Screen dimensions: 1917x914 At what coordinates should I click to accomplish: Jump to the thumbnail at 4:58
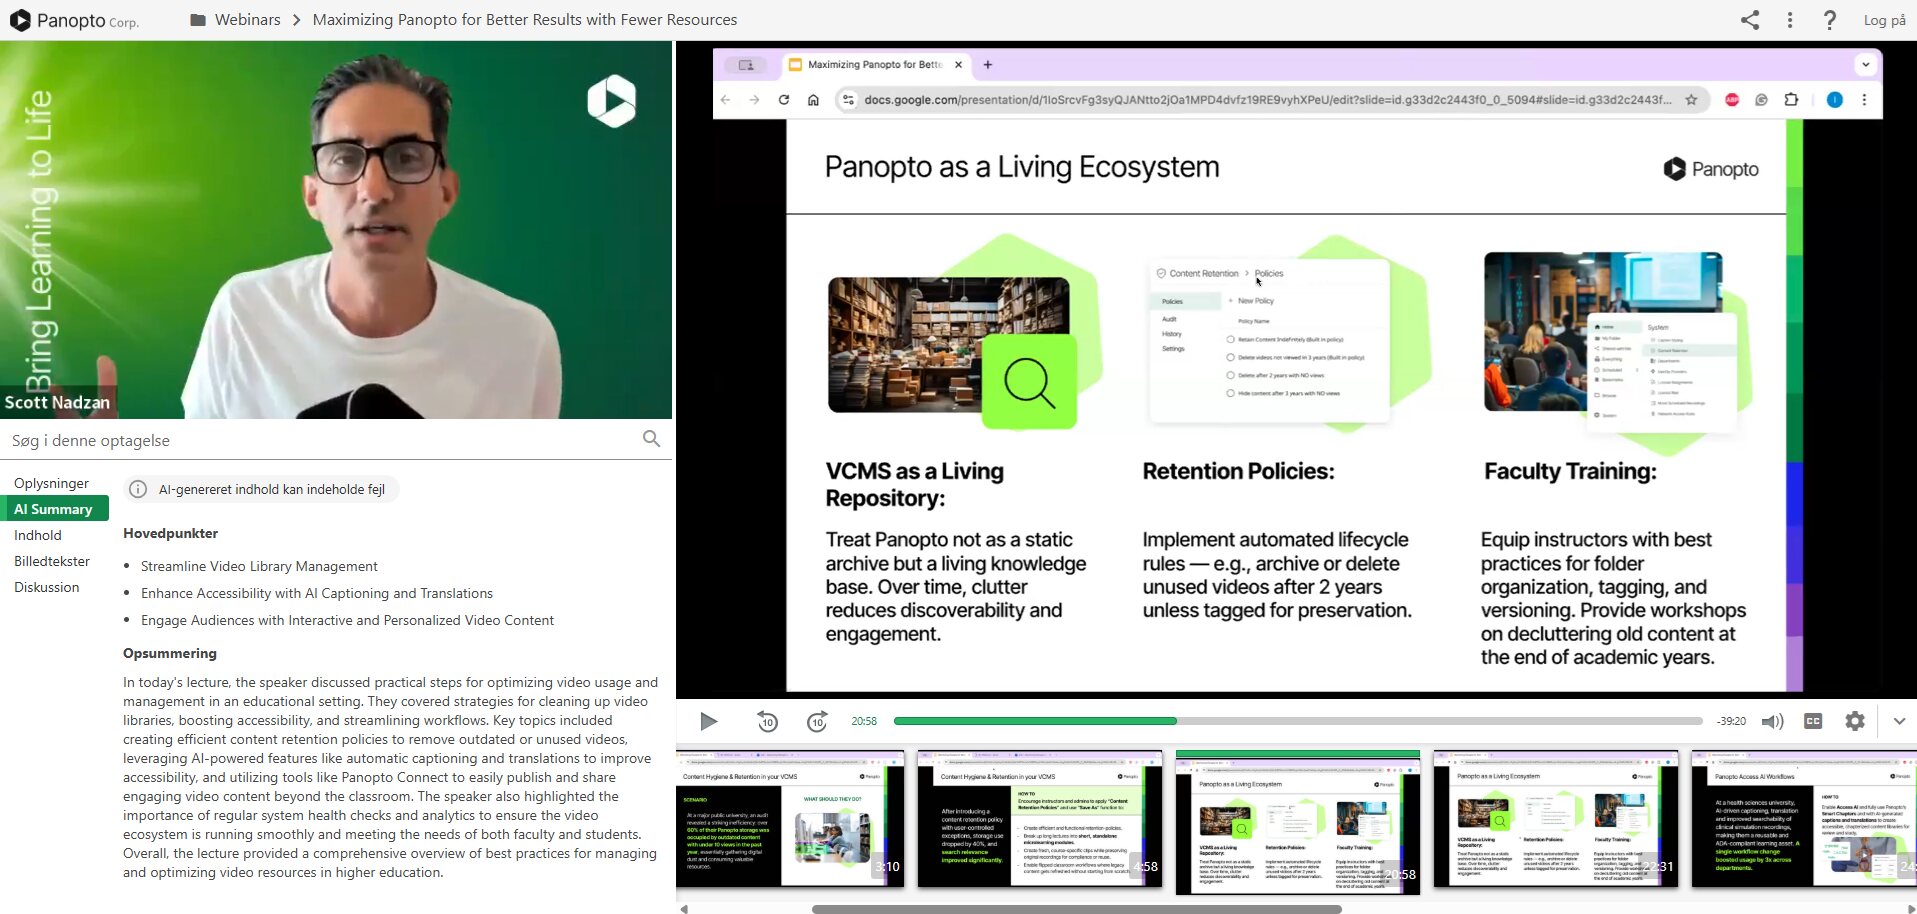click(1040, 818)
